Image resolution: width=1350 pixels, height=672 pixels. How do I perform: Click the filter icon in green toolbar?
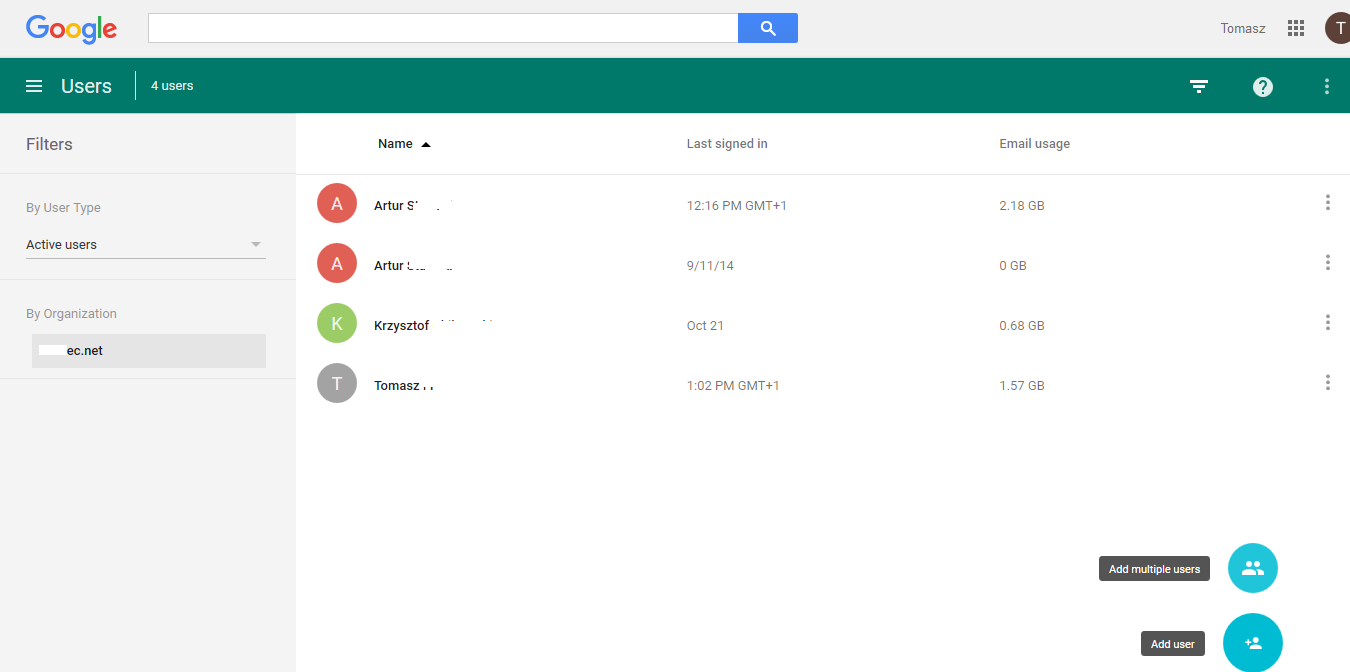(x=1199, y=87)
